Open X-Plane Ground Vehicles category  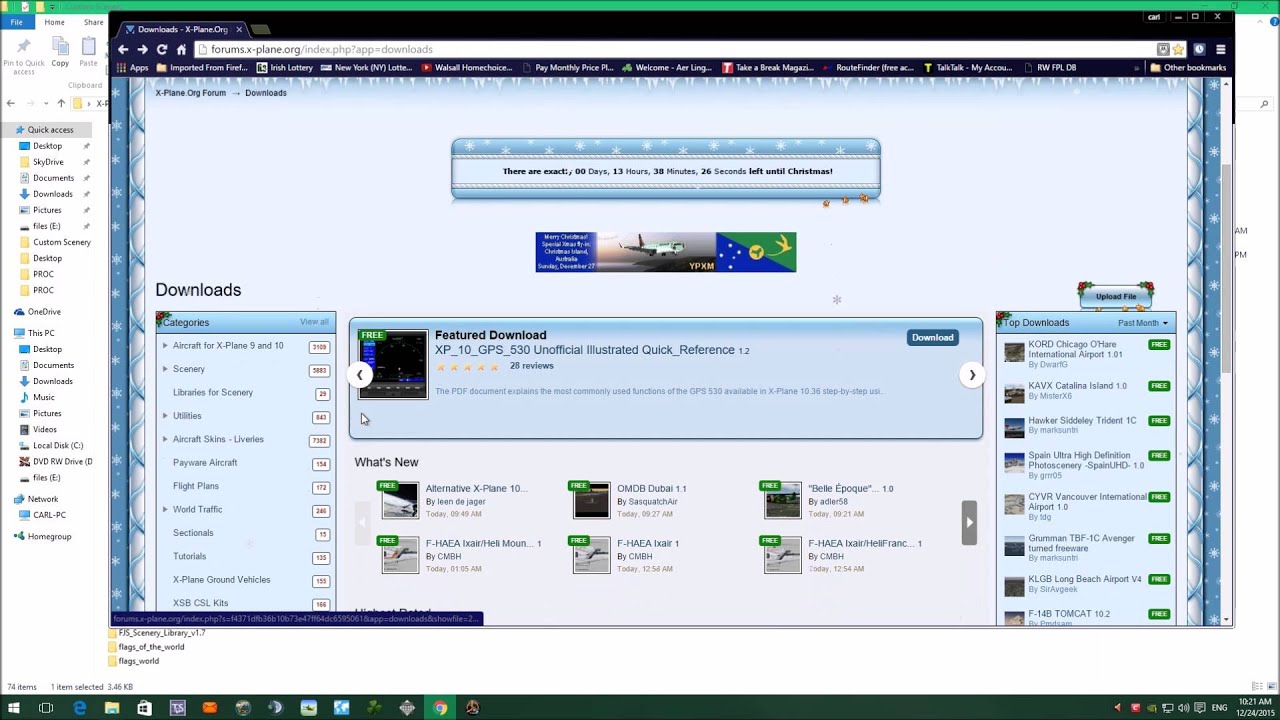(x=222, y=580)
